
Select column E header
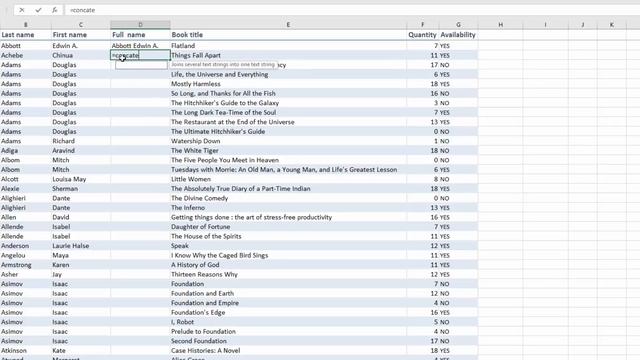pos(288,24)
